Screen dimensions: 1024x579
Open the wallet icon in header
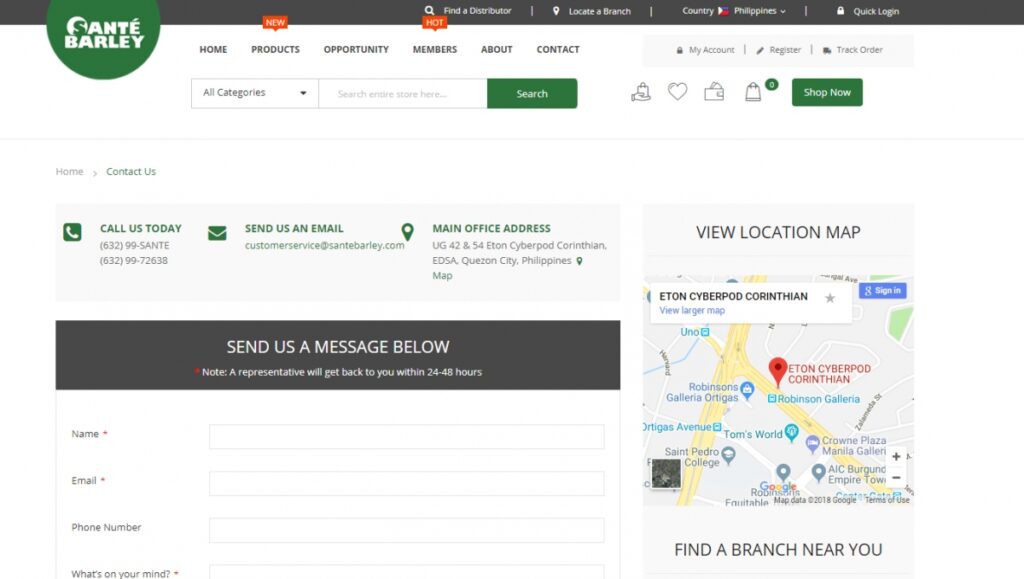click(x=714, y=92)
